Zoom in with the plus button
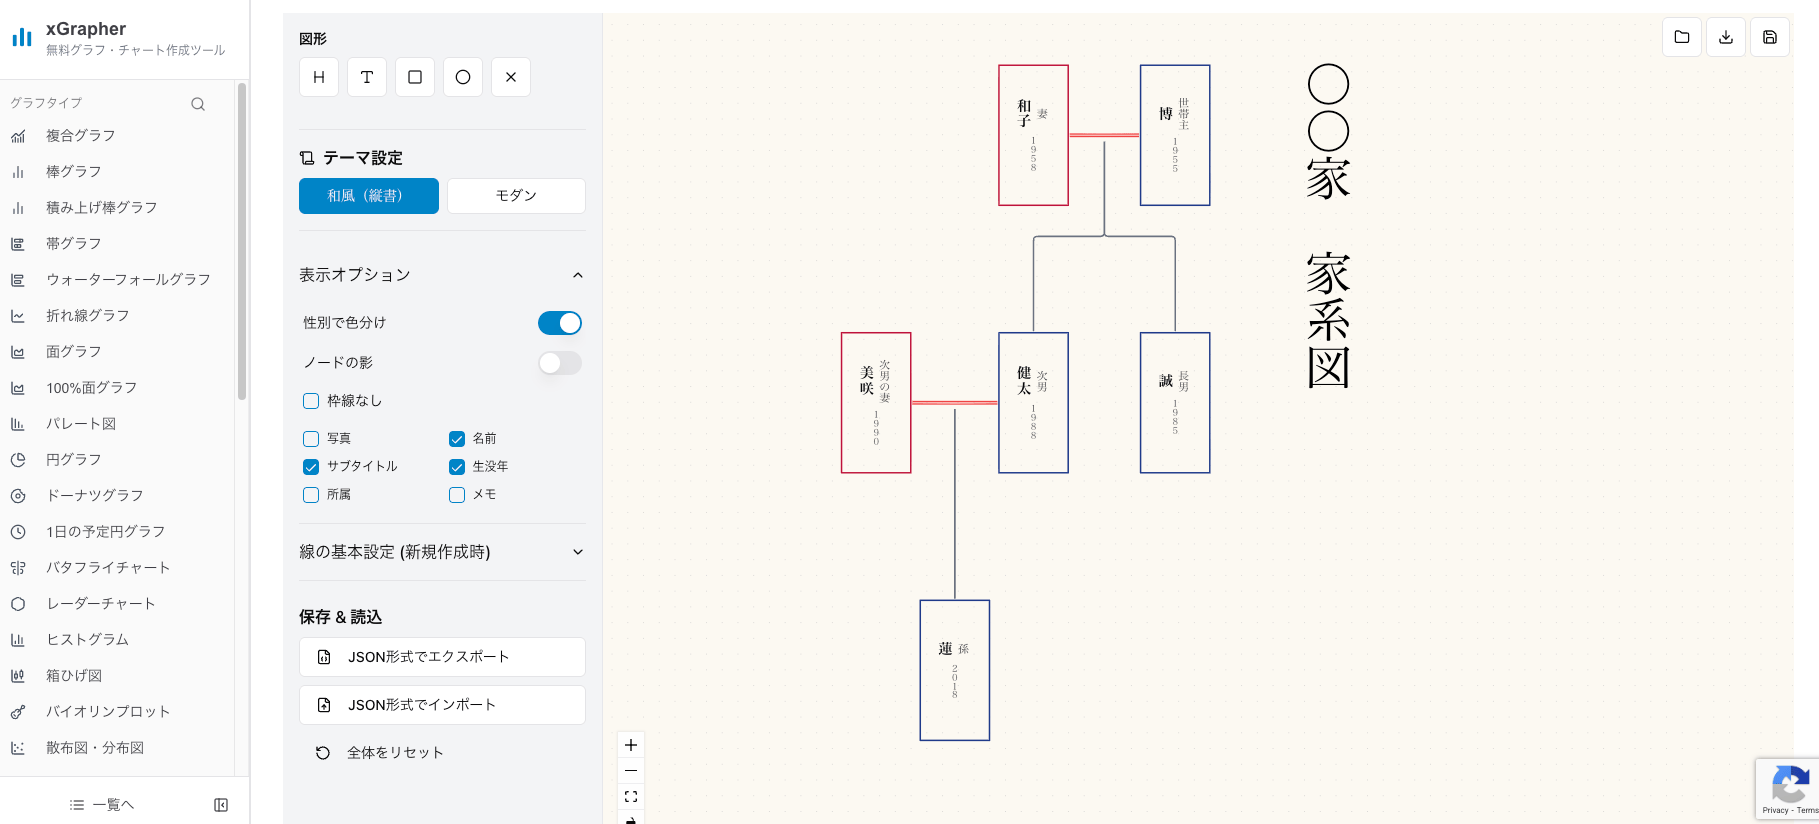This screenshot has height=824, width=1819. 631,745
